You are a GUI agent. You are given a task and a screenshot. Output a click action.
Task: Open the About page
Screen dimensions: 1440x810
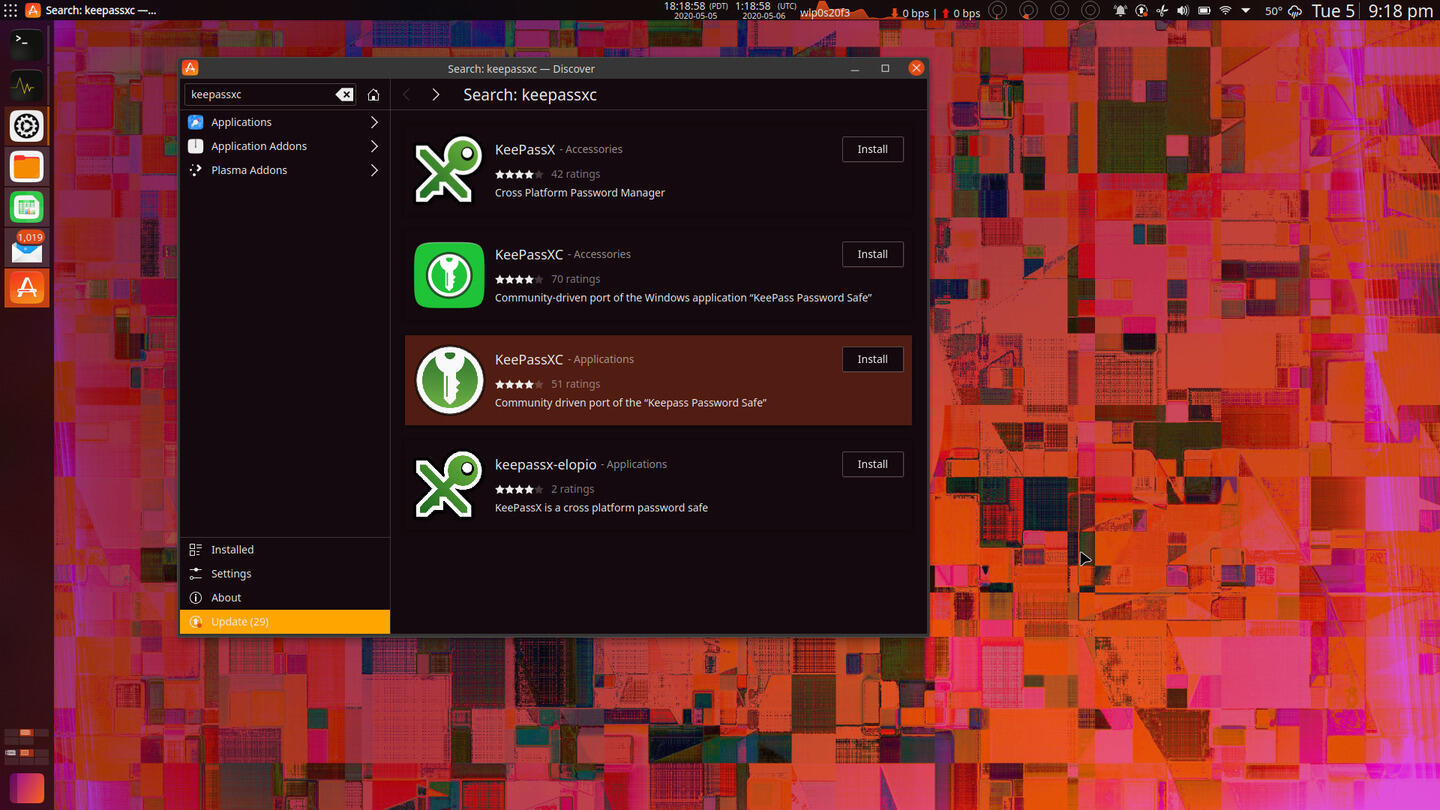pos(285,598)
